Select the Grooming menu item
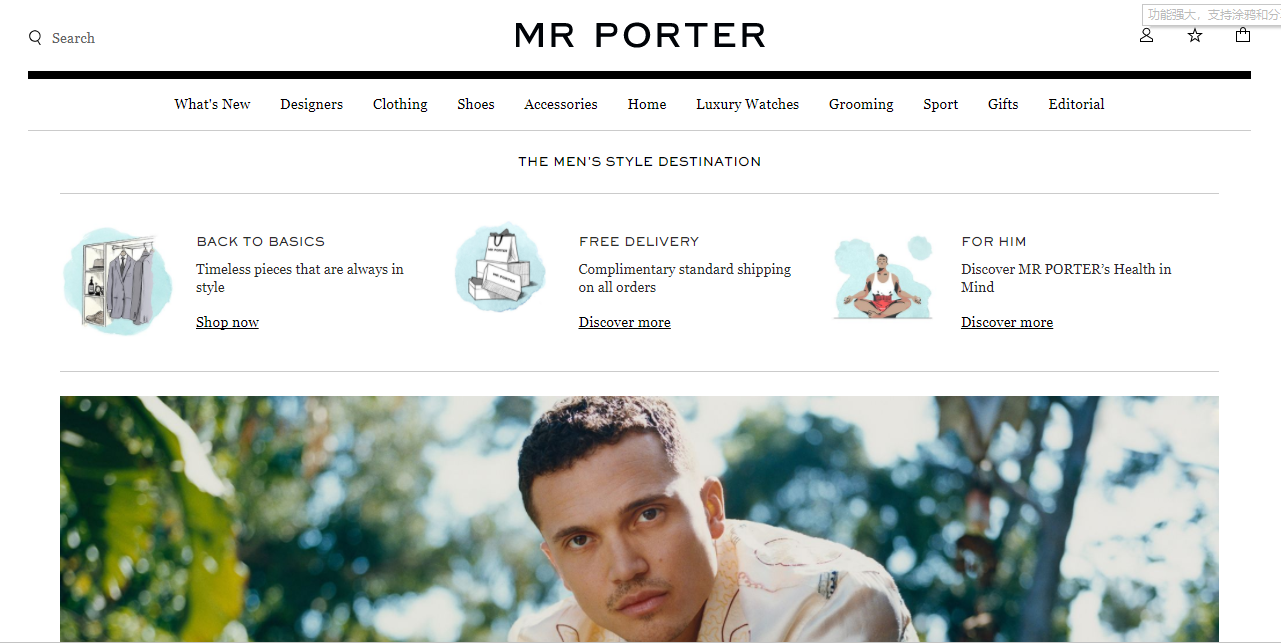This screenshot has width=1281, height=643. point(861,104)
